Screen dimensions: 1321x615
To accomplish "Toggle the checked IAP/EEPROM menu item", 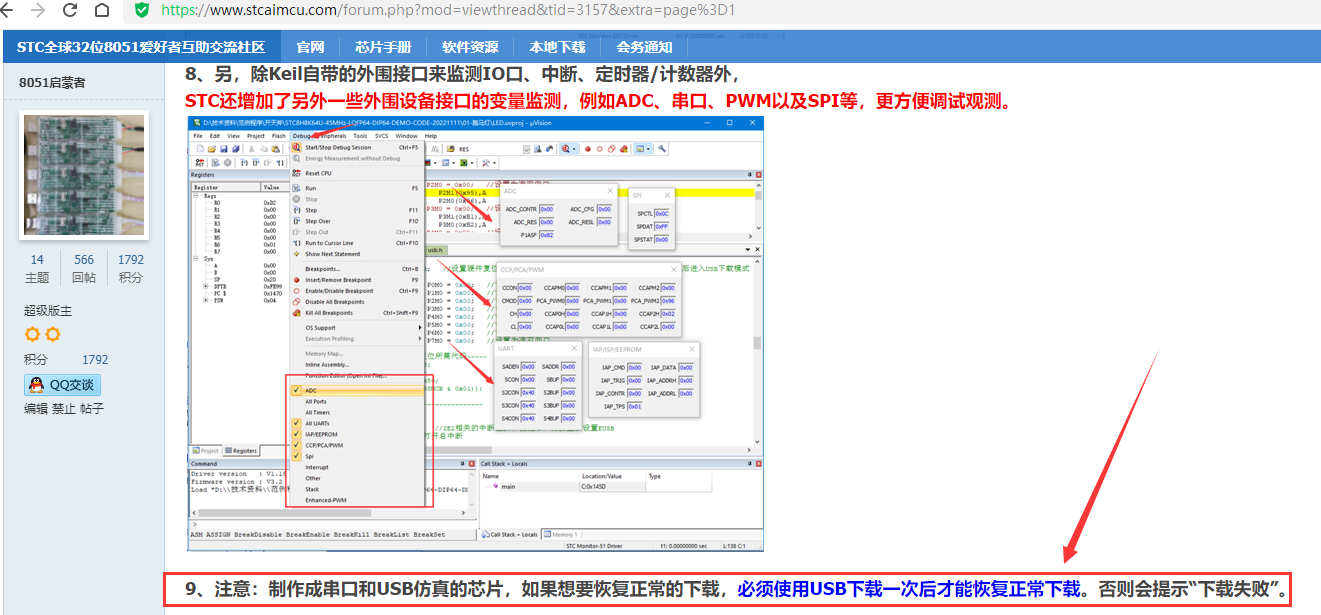I will pyautogui.click(x=357, y=435).
